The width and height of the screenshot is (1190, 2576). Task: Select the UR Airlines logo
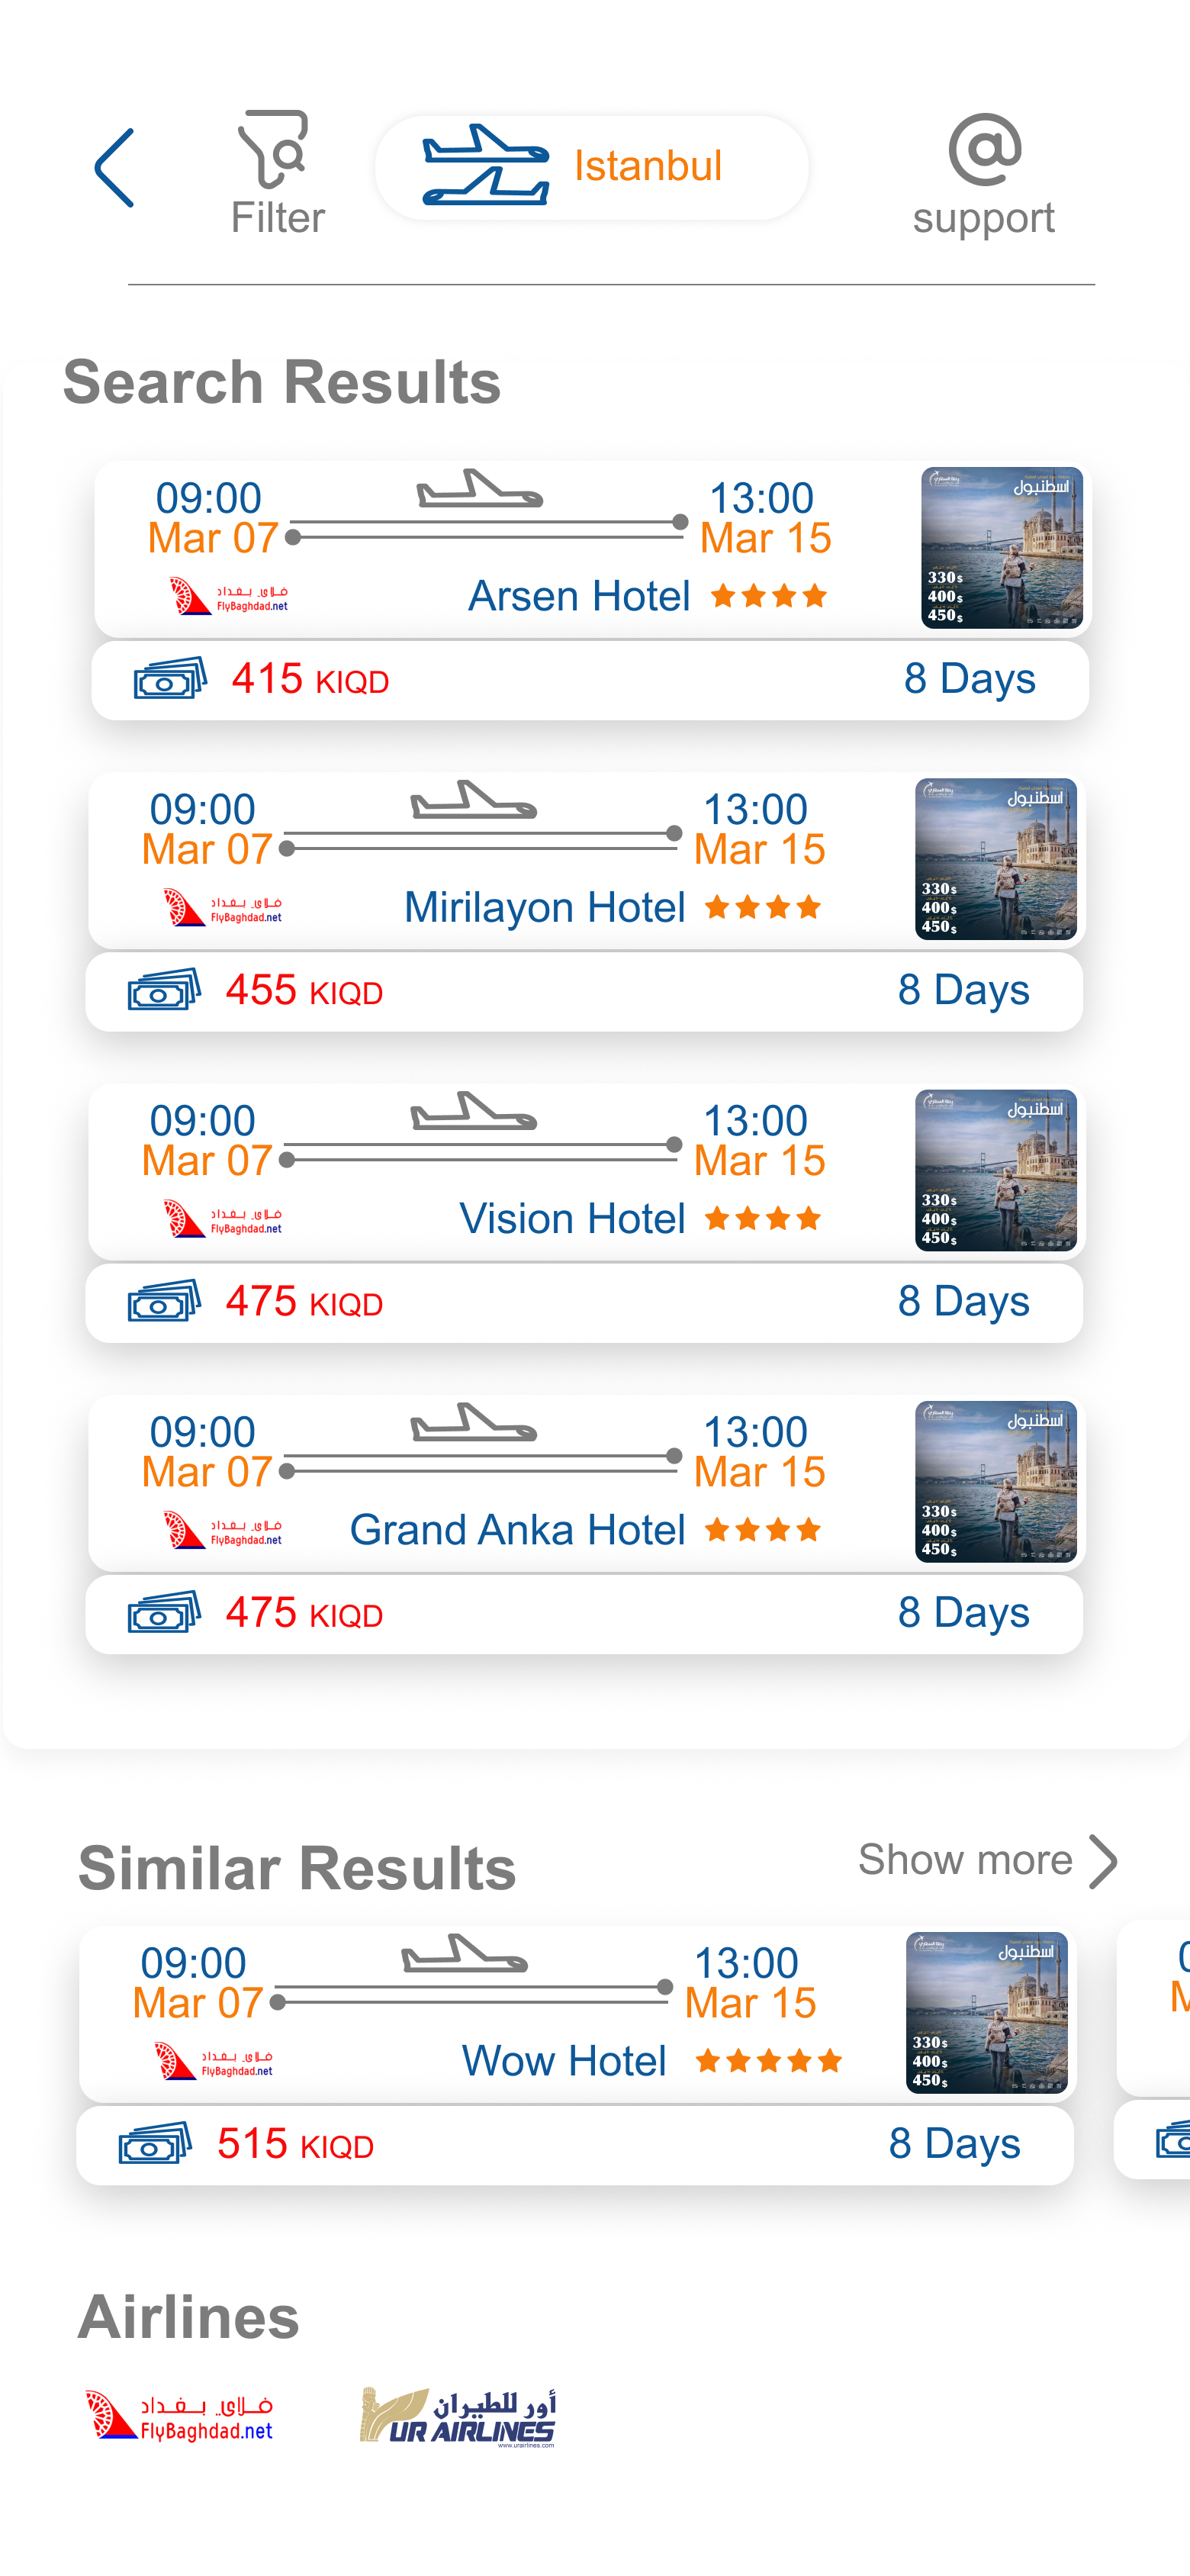tap(458, 2417)
